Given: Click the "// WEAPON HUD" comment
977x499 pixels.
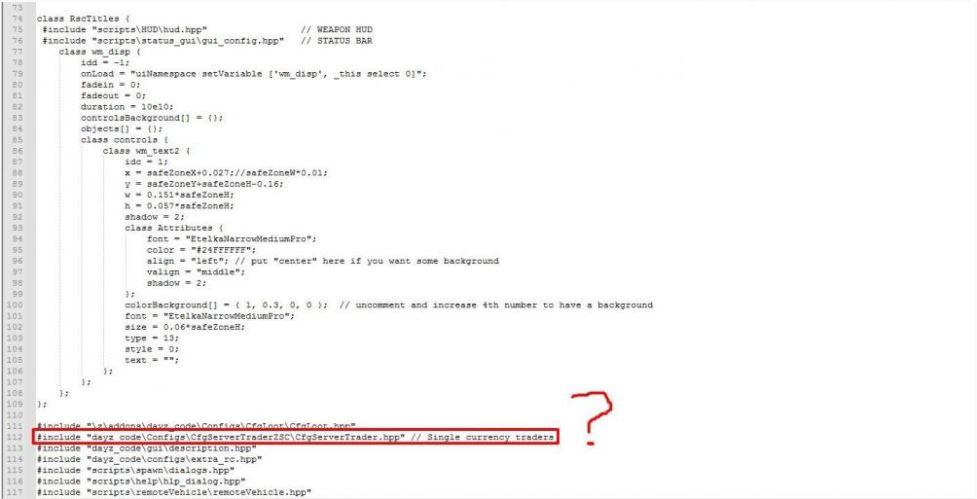Looking at the screenshot, I should [x=336, y=29].
